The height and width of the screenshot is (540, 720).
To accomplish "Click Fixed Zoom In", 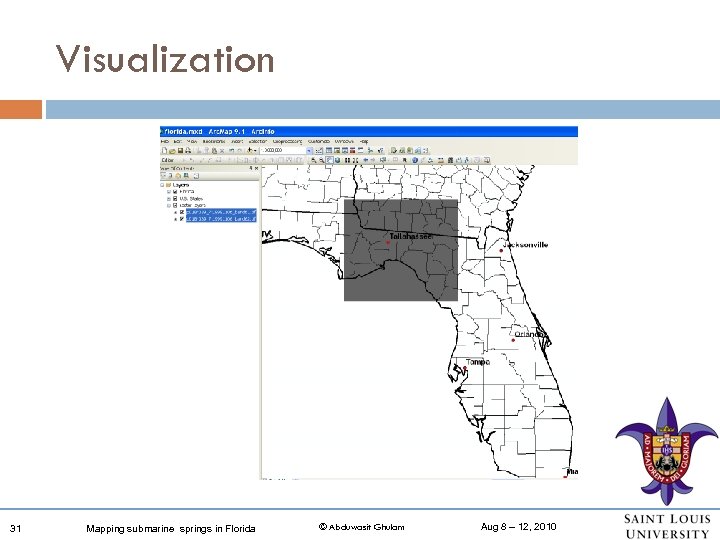I will [x=347, y=160].
